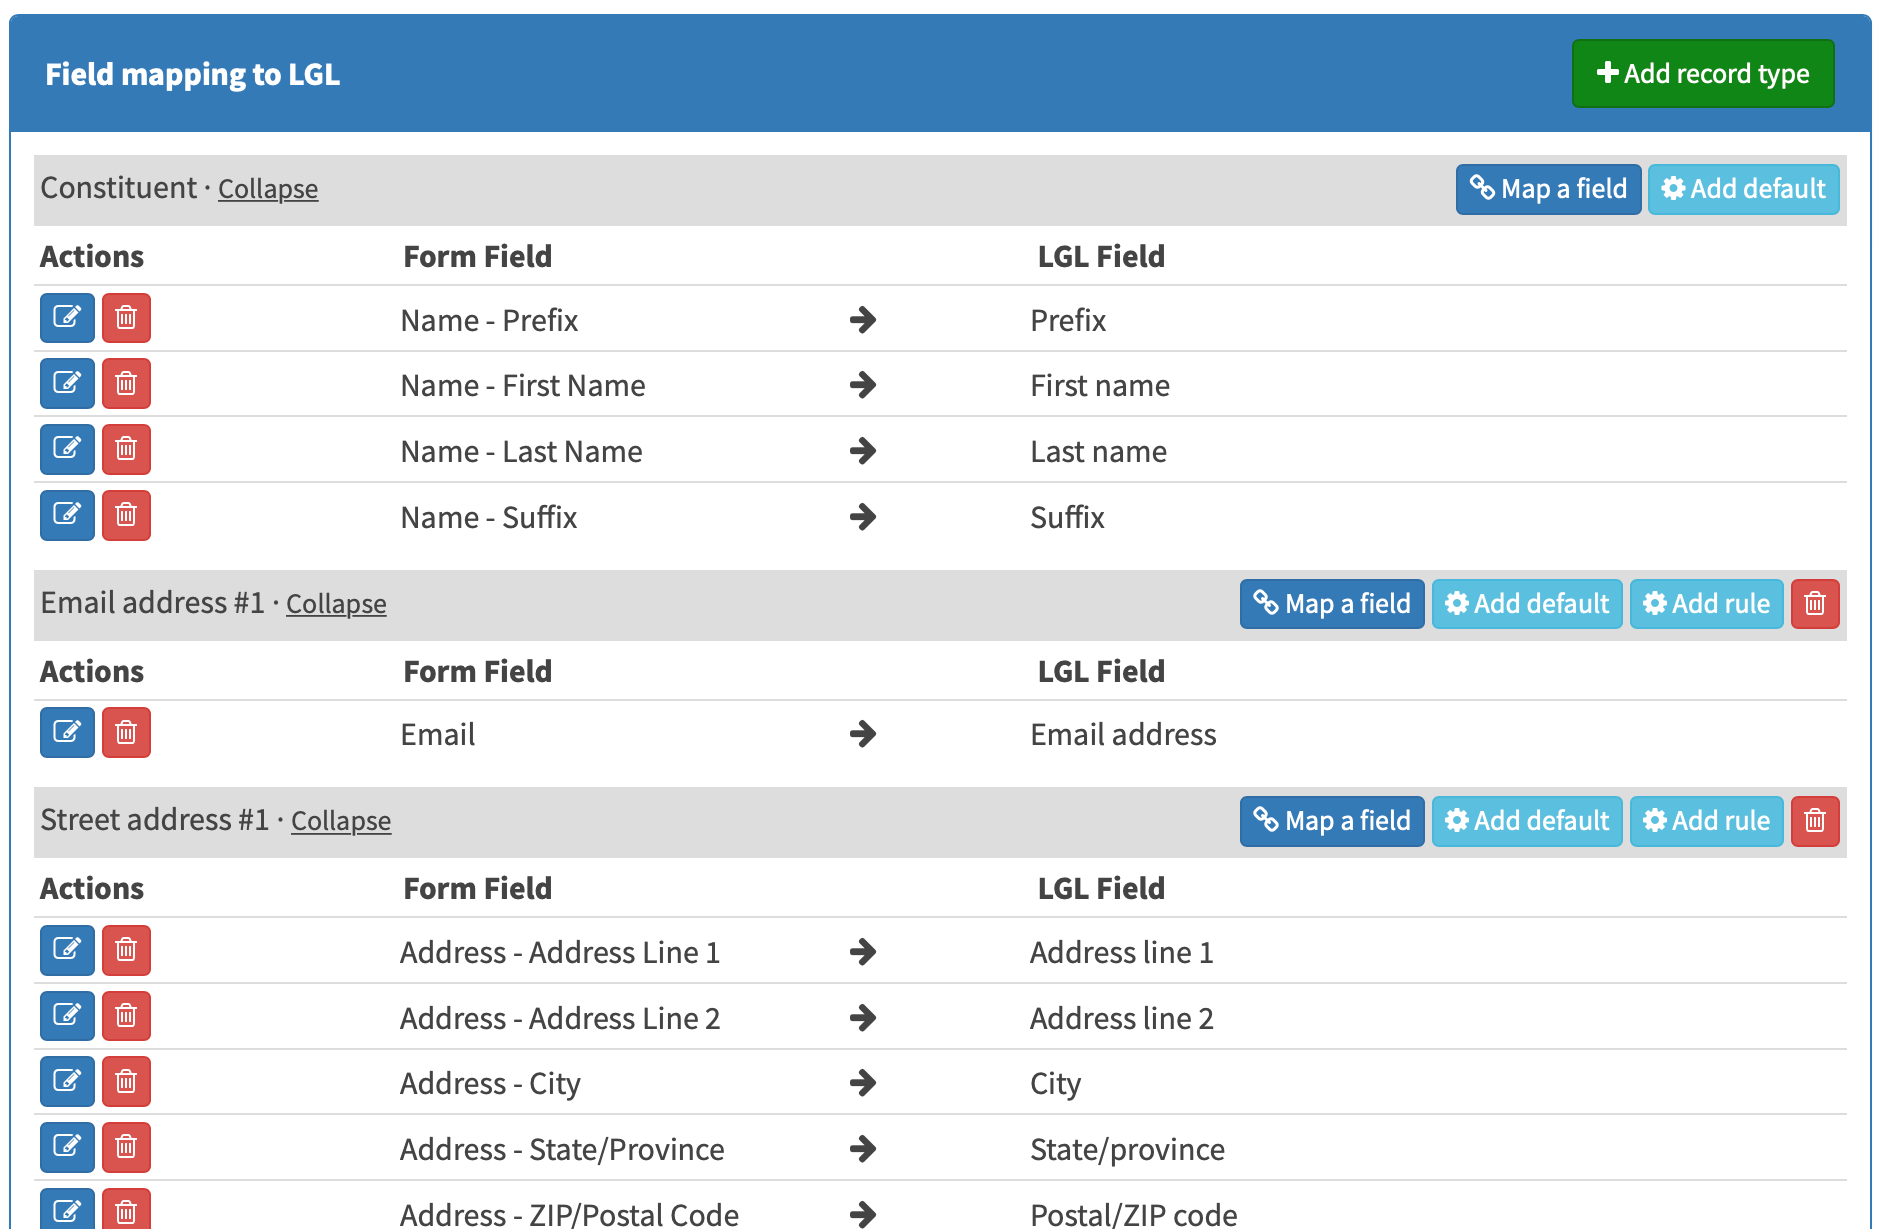Image resolution: width=1887 pixels, height=1229 pixels.
Task: Edit the Email to Email address mapping
Action: [66, 733]
